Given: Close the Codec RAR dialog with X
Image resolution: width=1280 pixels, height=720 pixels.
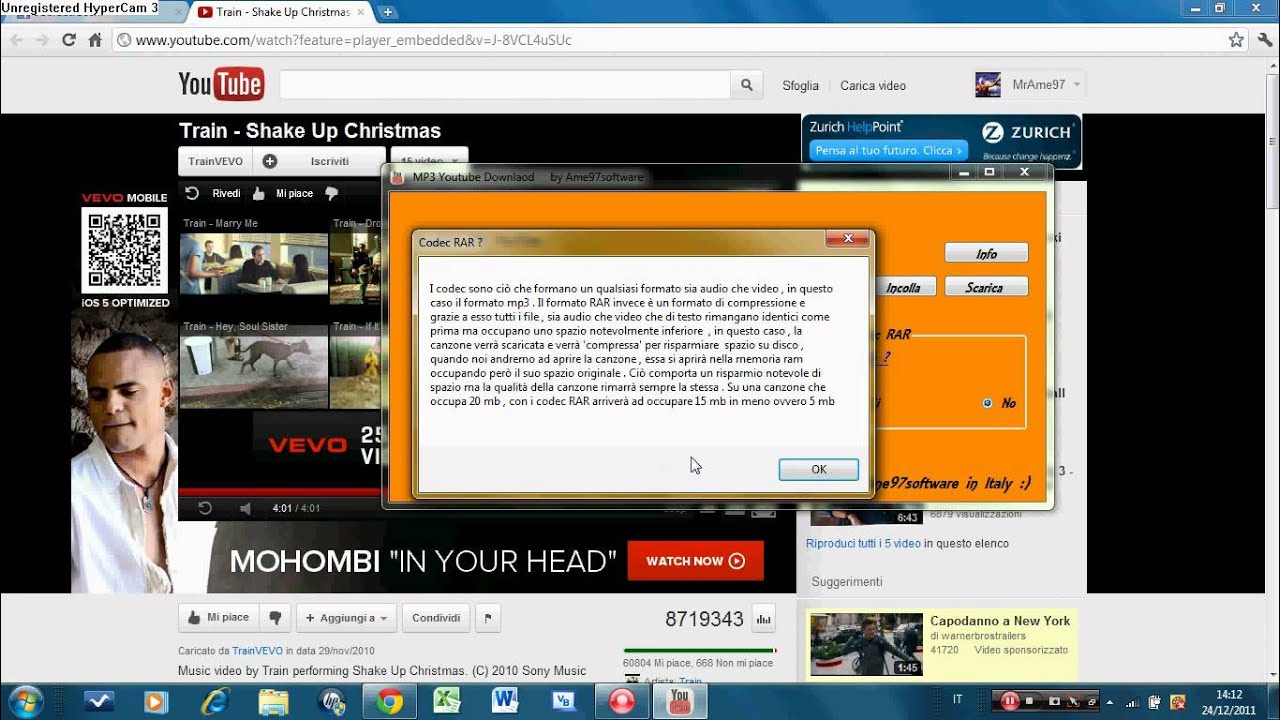Looking at the screenshot, I should (848, 238).
